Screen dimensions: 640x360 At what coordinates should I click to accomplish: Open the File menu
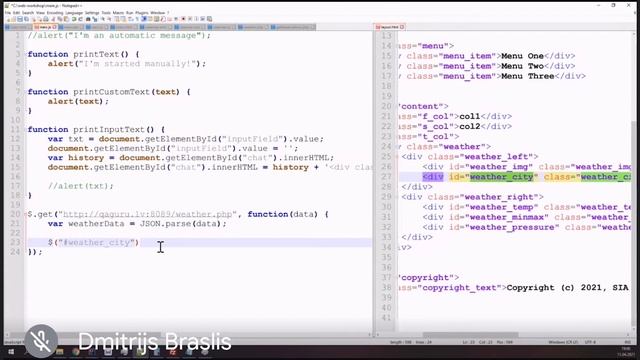pyautogui.click(x=8, y=13)
